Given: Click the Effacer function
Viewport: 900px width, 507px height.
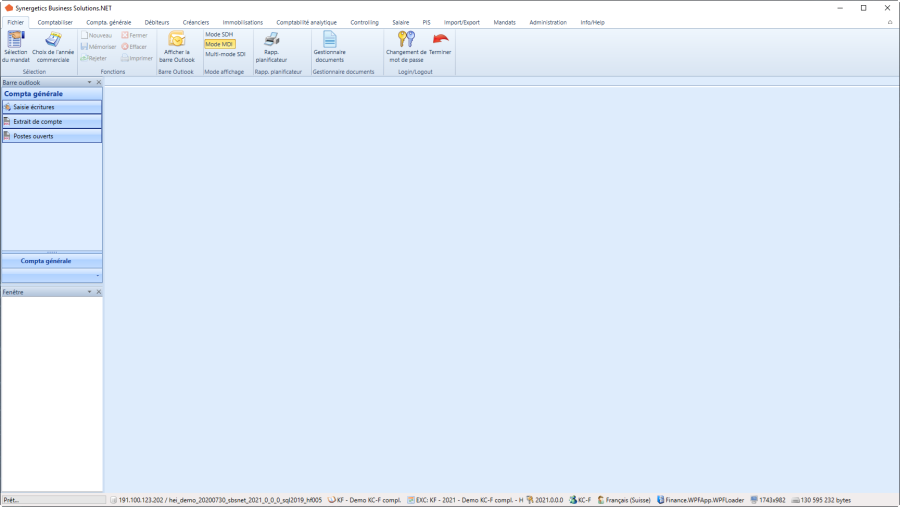Looking at the screenshot, I should point(134,47).
